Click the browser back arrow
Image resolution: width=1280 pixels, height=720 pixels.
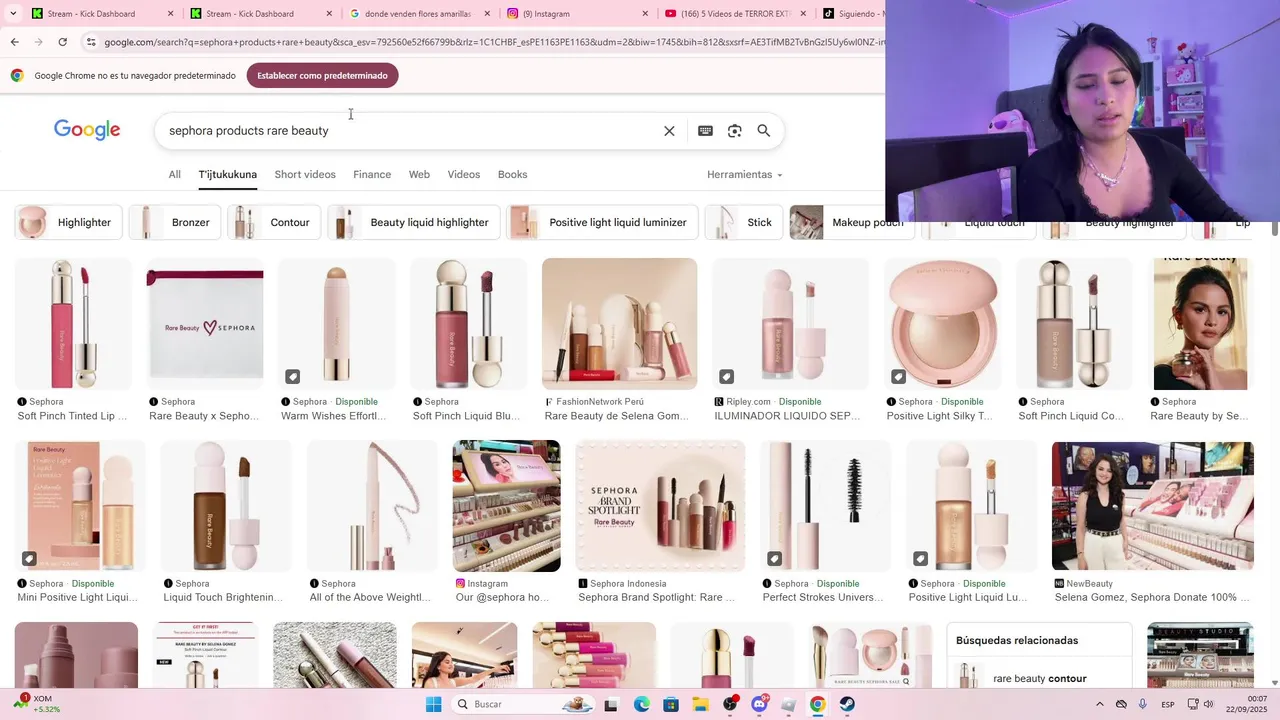14,42
